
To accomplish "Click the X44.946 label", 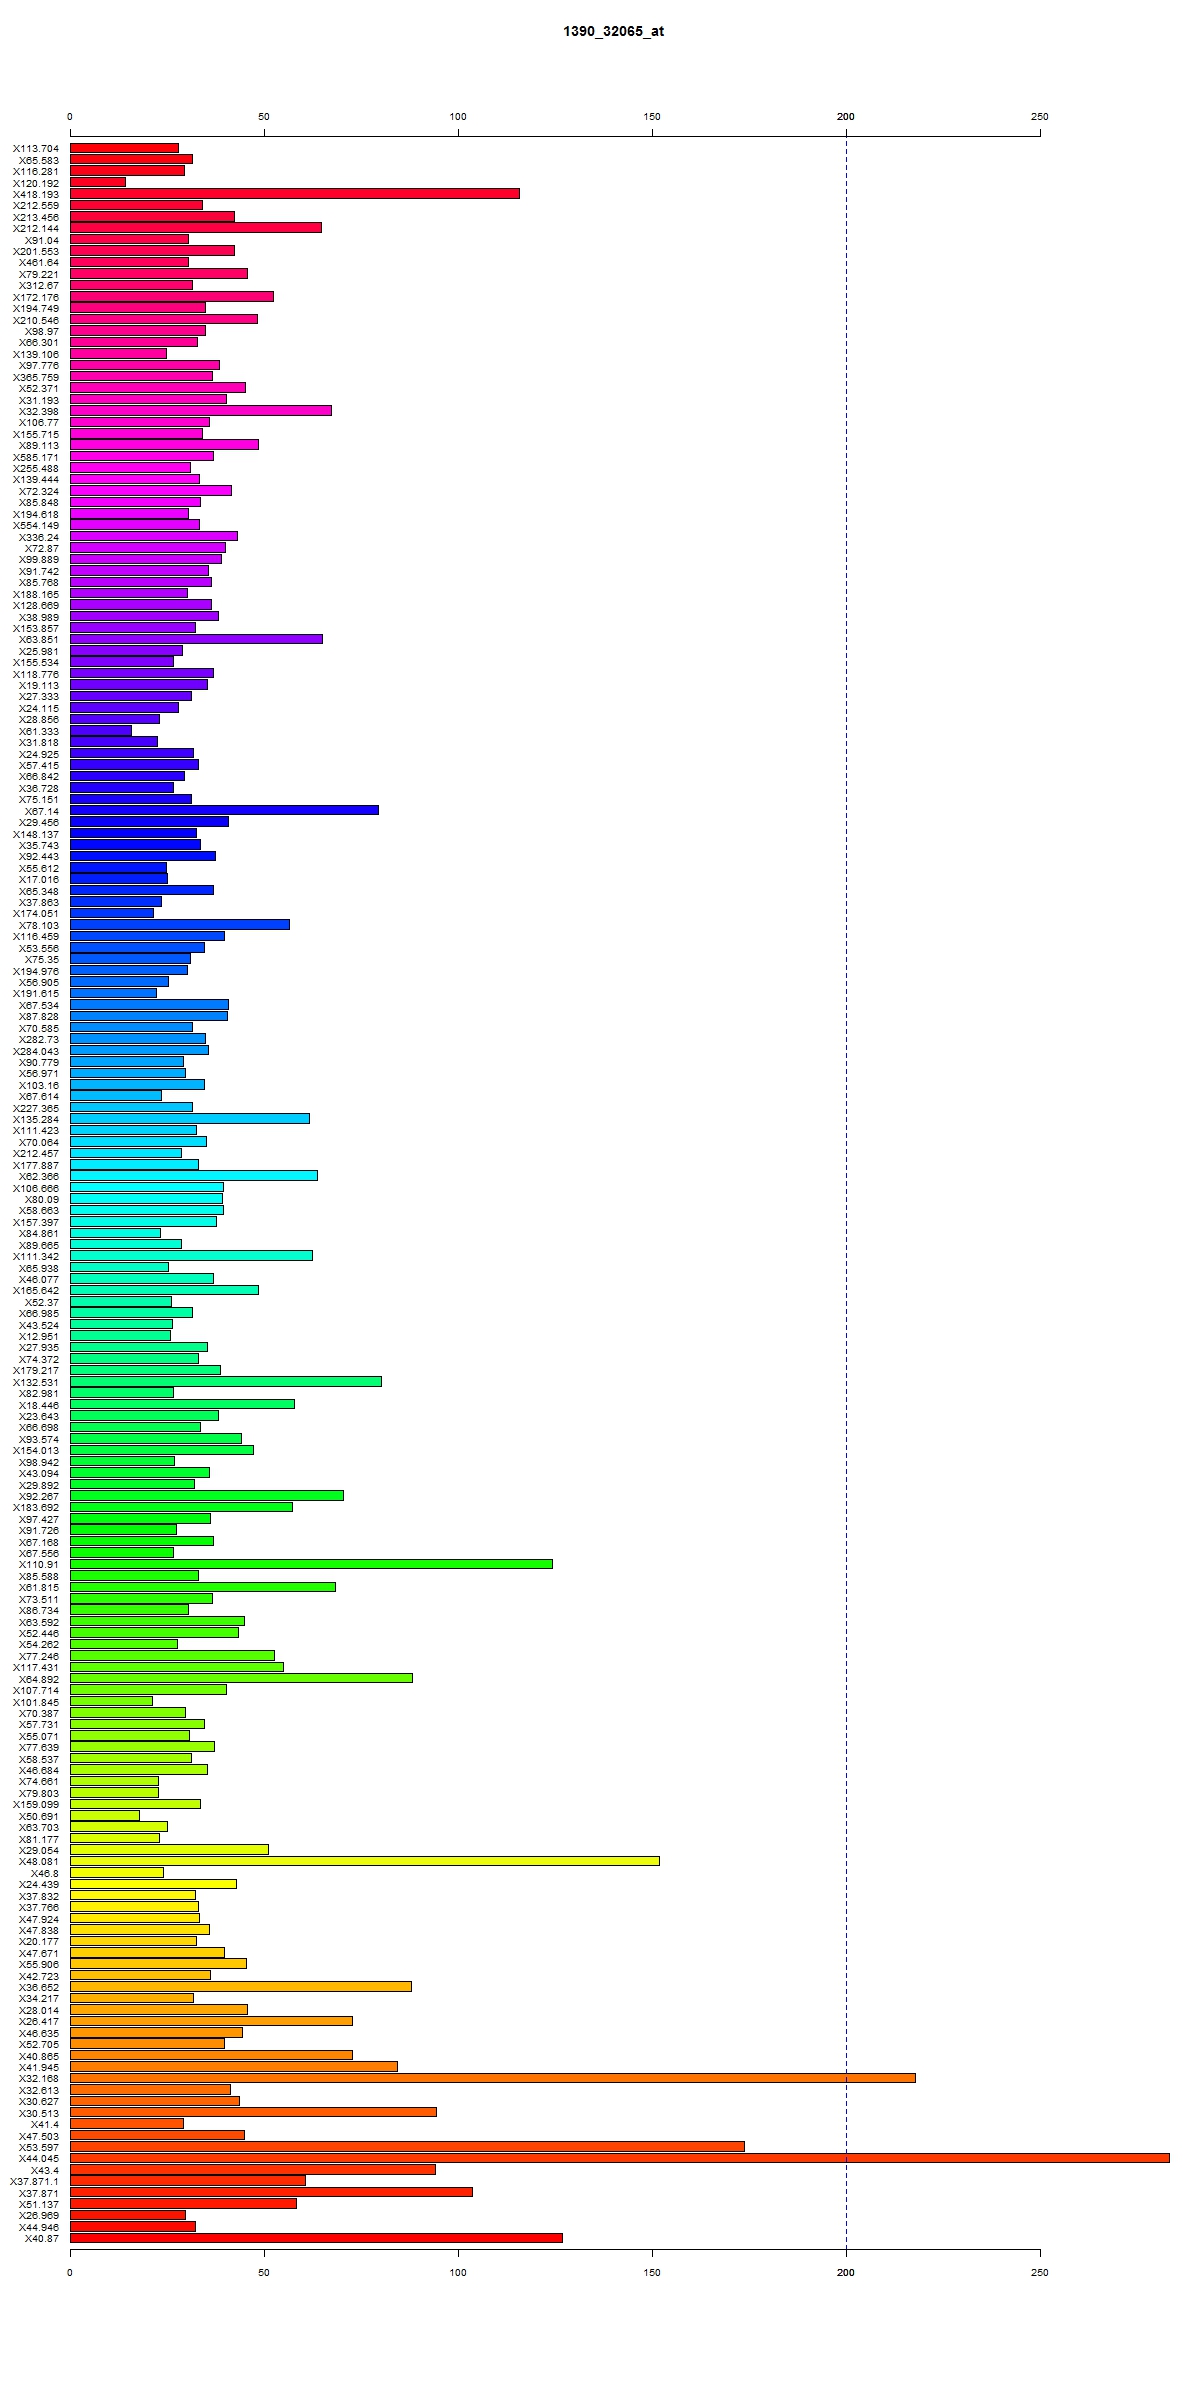I will [x=39, y=2228].
